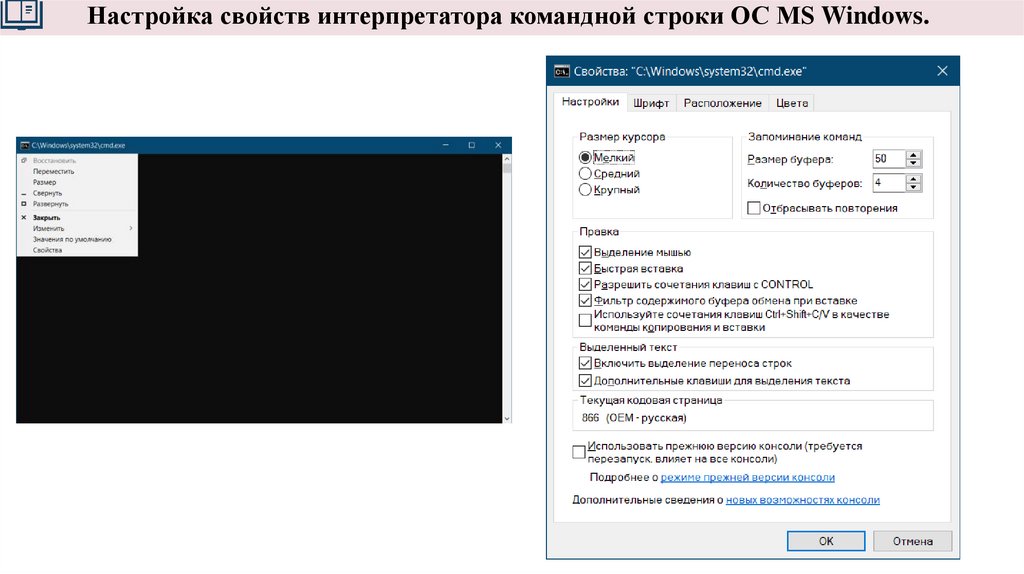The width and height of the screenshot is (1024, 574).
Task: Open the новых возможностях консоли link
Action: pyautogui.click(x=803, y=500)
